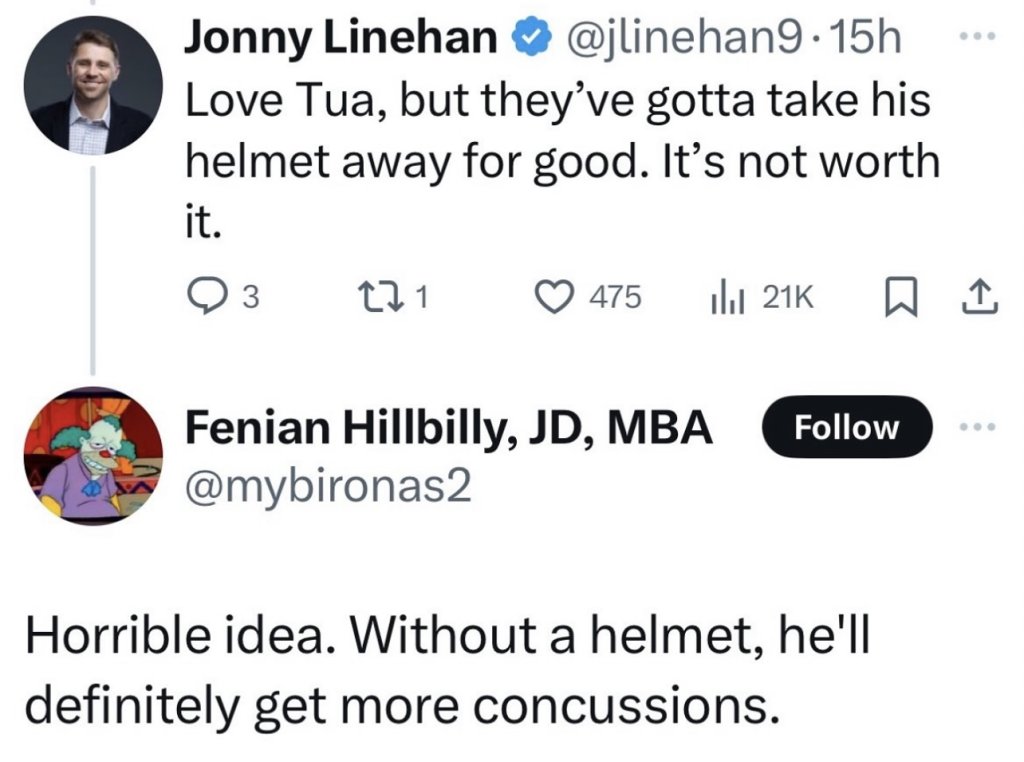Click the Fenian Hillbilly, JD, MBA name
The width and height of the screenshot is (1024, 762).
click(450, 428)
